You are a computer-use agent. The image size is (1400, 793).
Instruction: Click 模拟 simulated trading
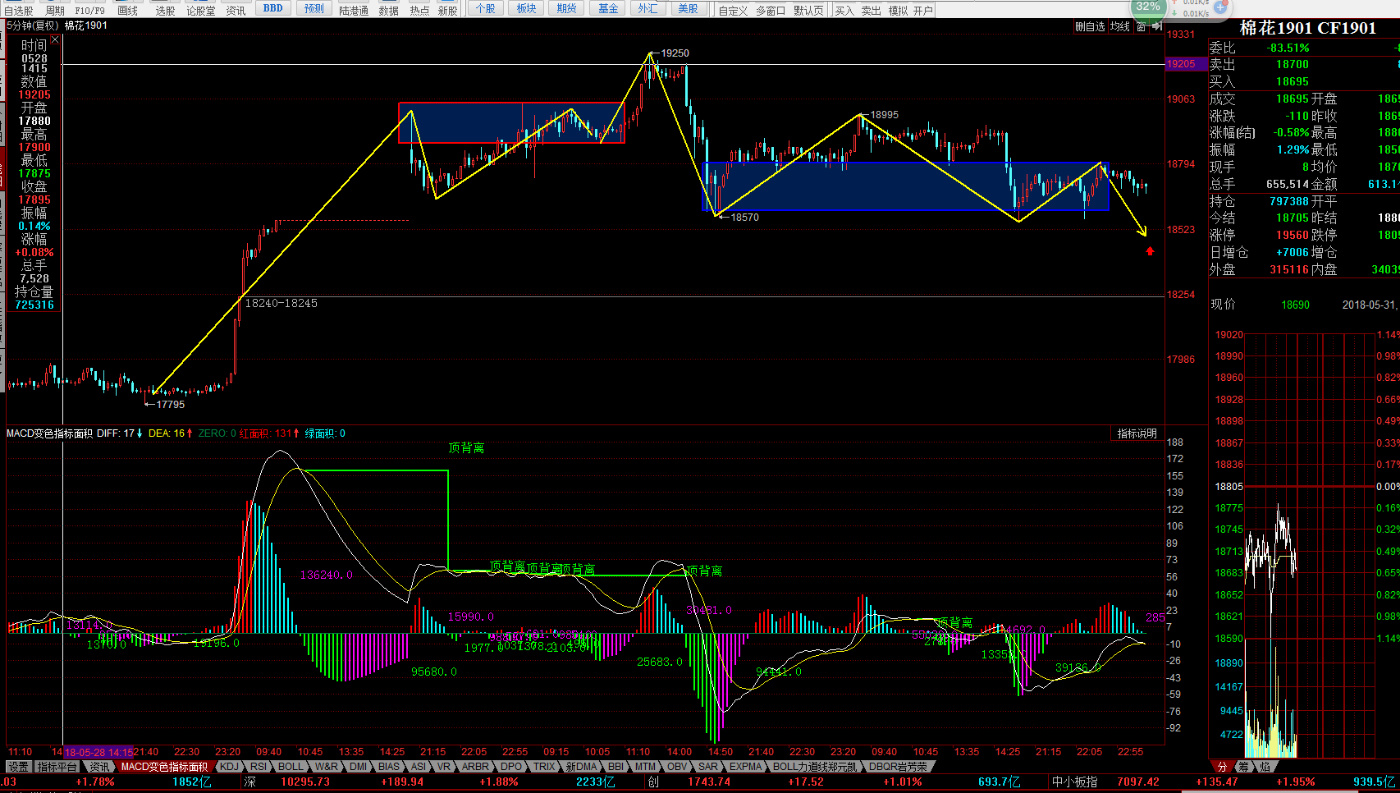tap(898, 10)
